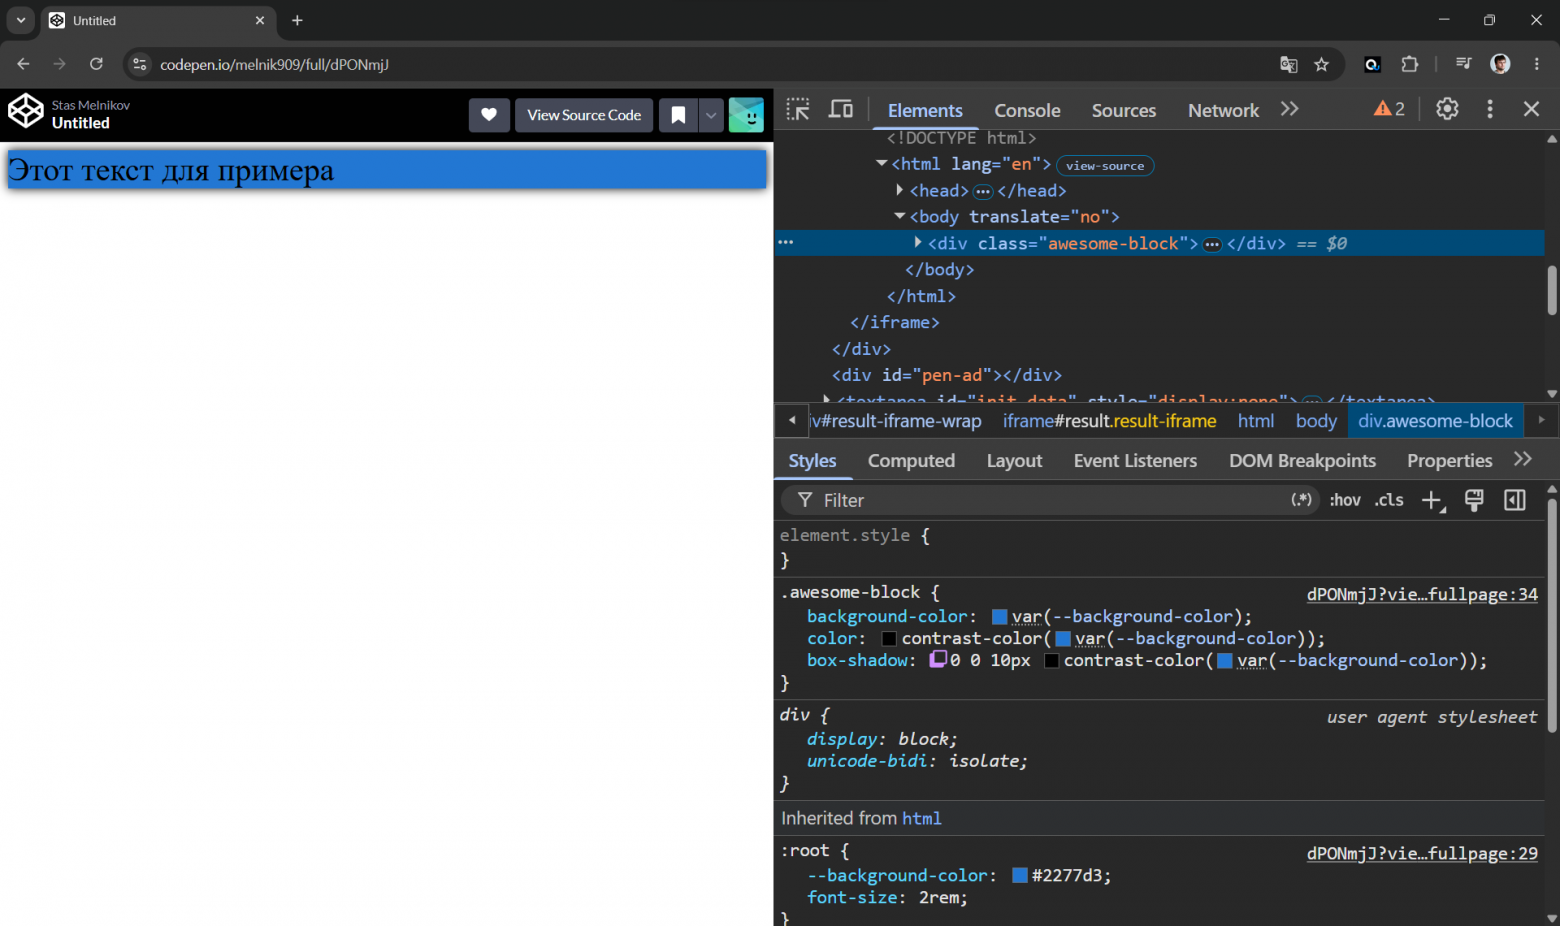Image resolution: width=1560 pixels, height=926 pixels.
Task: Open DevTools settings gear
Action: pyautogui.click(x=1447, y=109)
